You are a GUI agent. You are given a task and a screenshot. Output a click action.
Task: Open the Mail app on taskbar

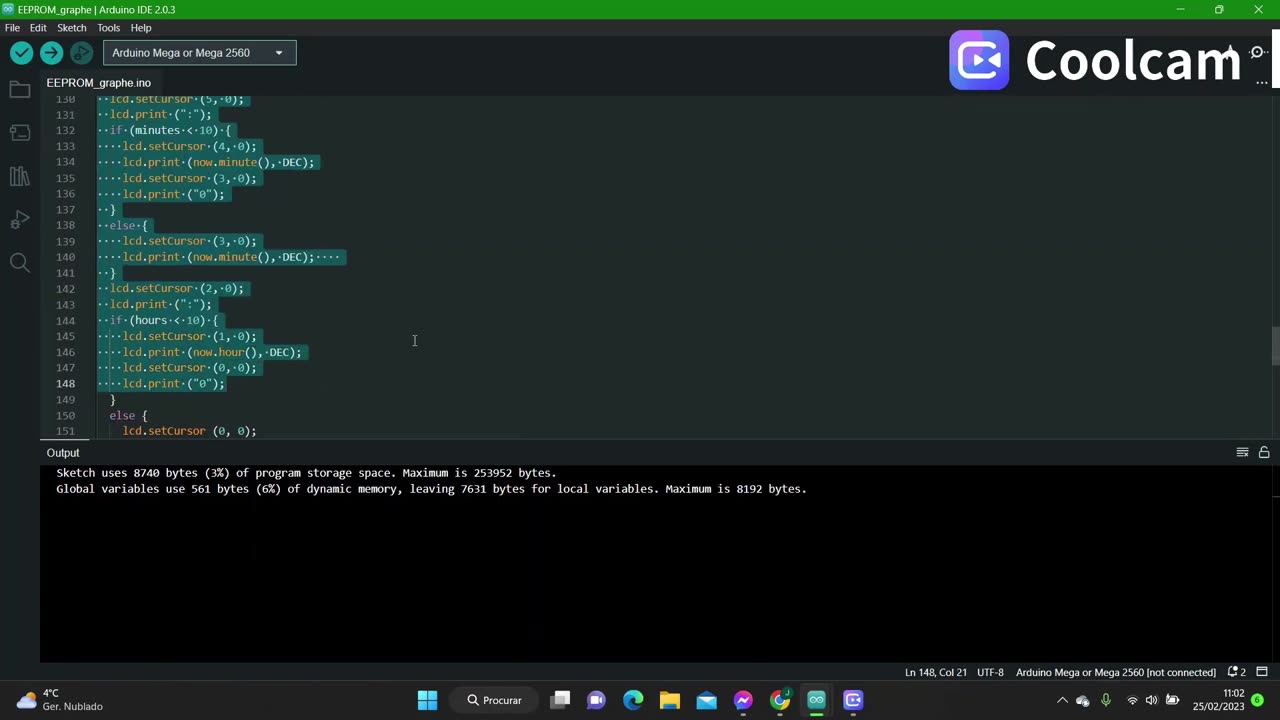(707, 700)
